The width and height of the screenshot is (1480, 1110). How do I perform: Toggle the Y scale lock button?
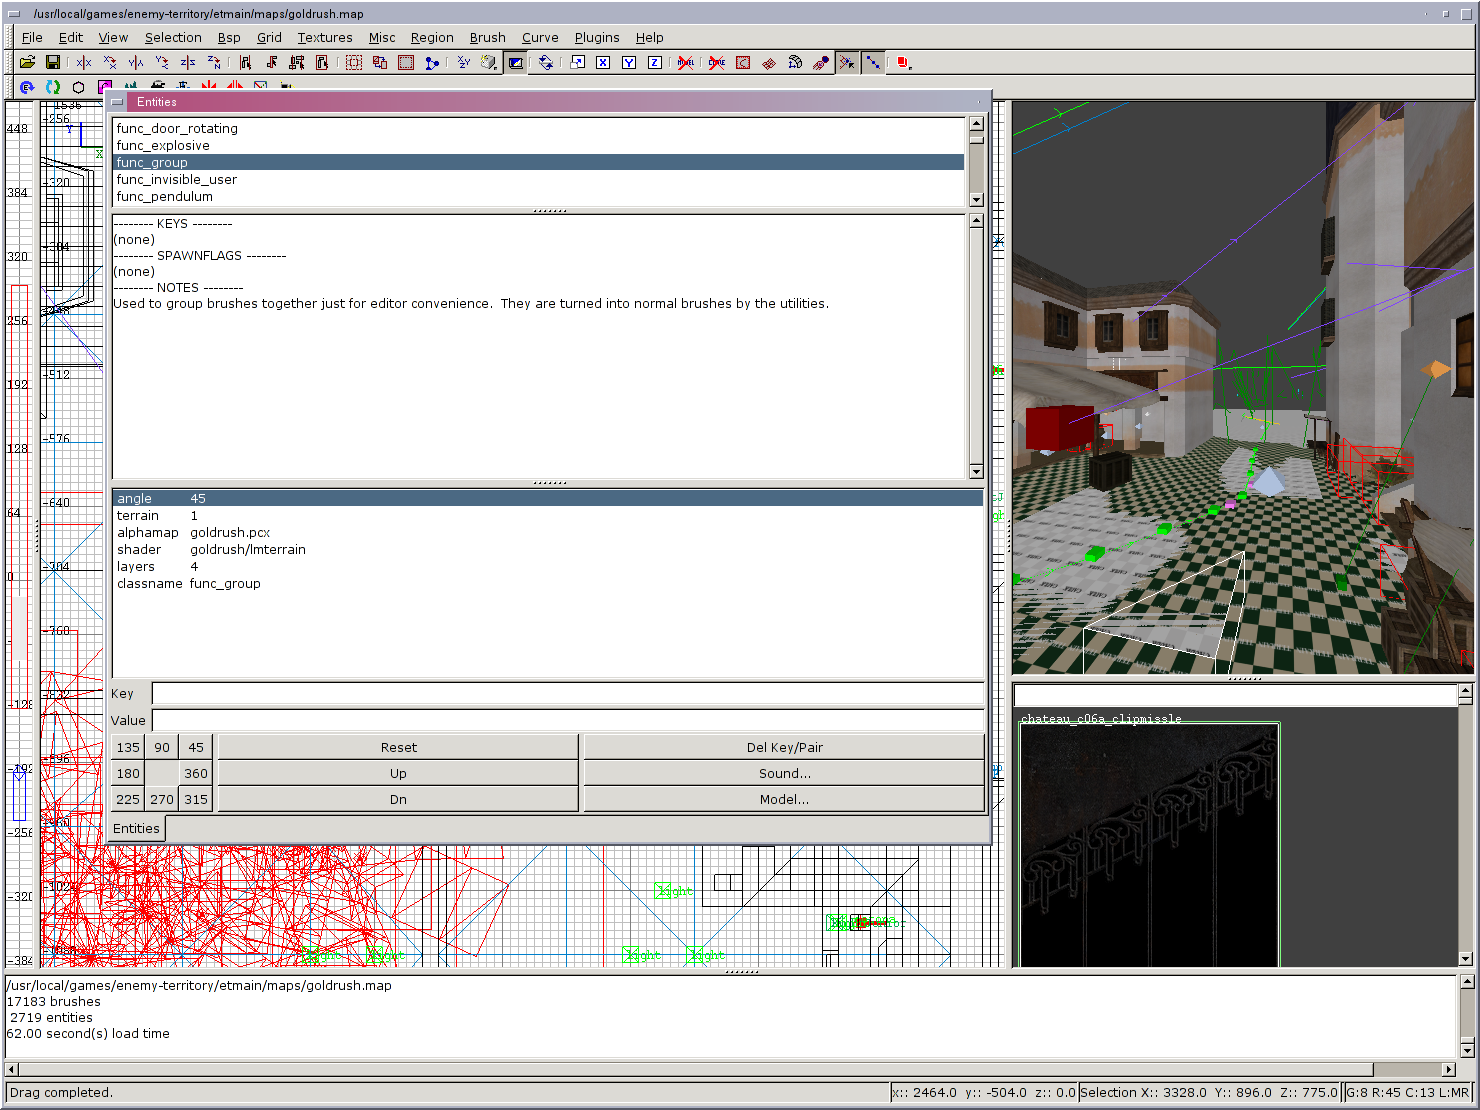[x=629, y=62]
